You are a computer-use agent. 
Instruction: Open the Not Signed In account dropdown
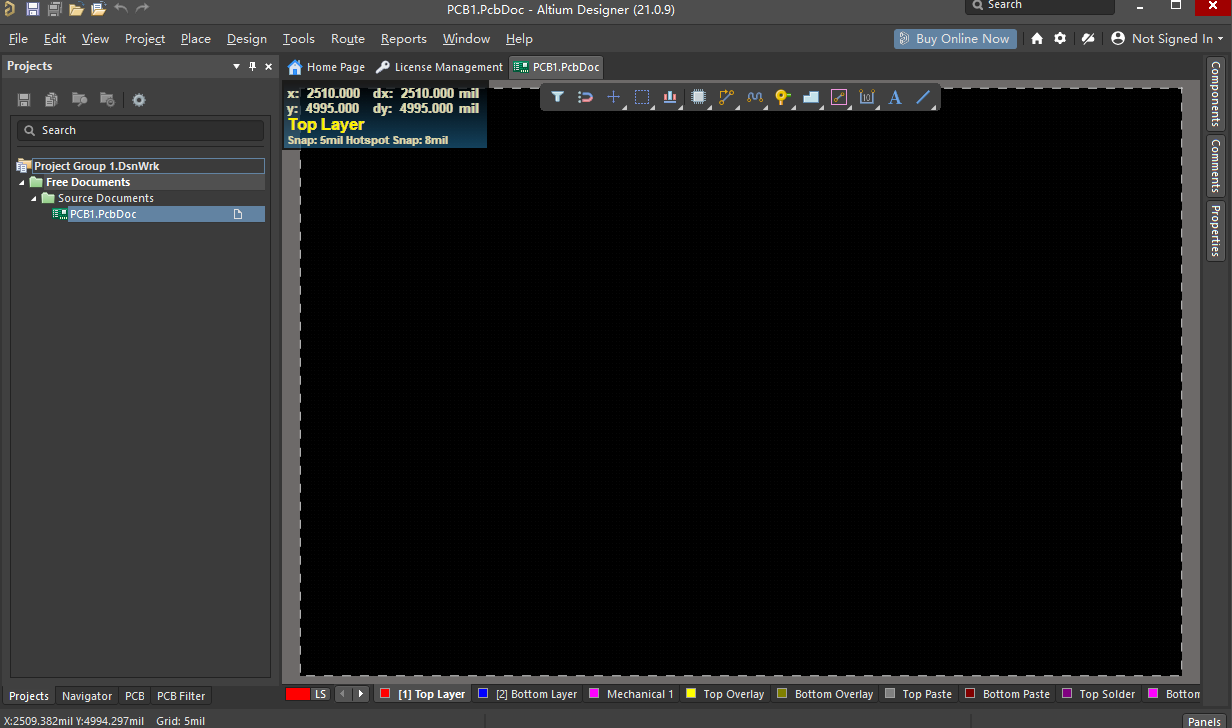pos(1167,38)
